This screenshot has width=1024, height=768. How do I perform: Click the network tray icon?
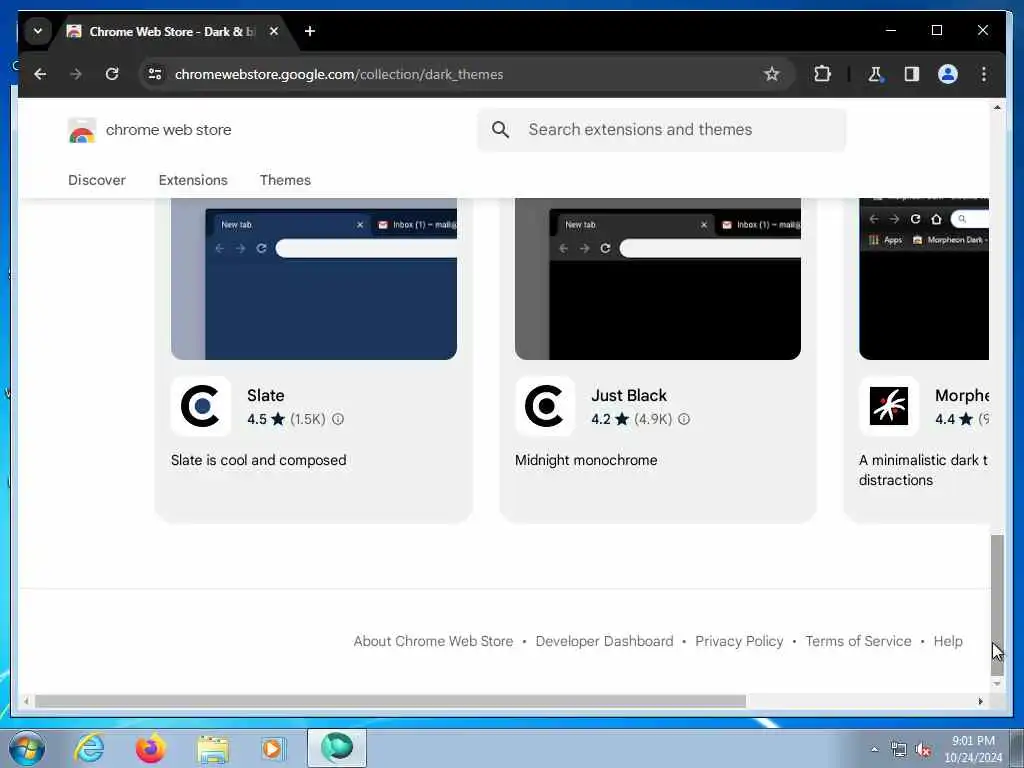pos(899,750)
